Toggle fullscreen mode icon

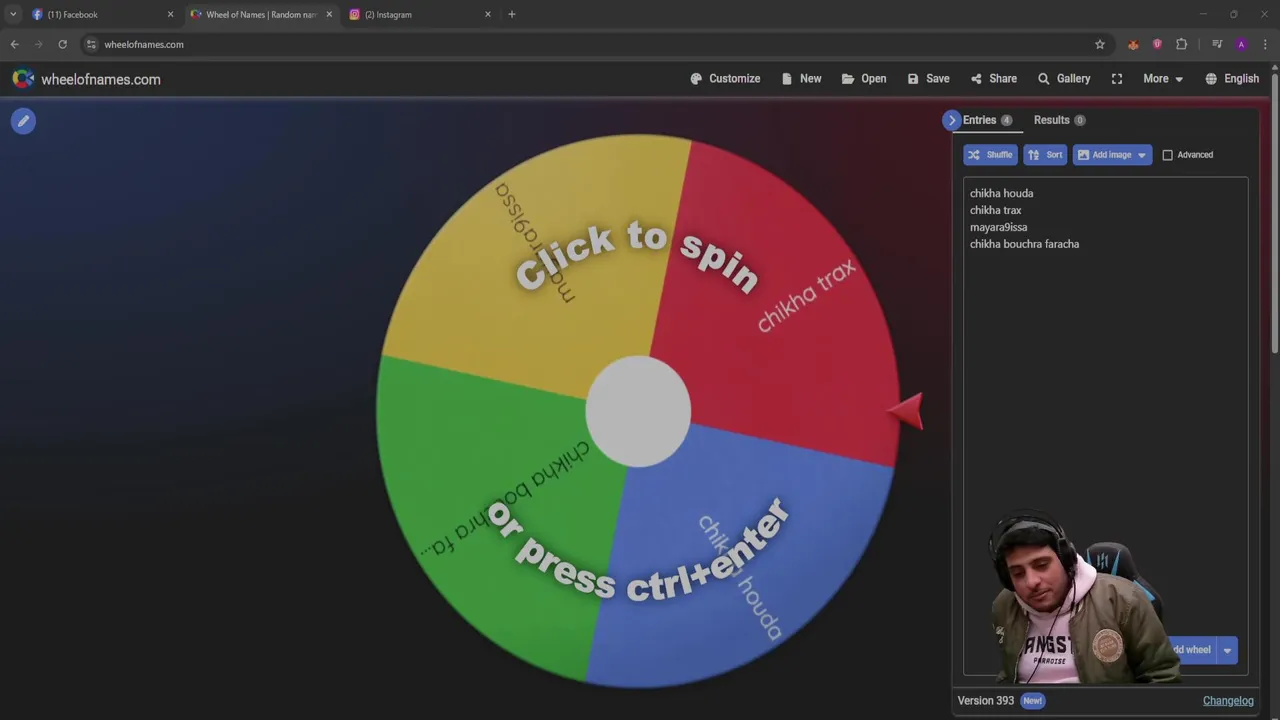1117,79
